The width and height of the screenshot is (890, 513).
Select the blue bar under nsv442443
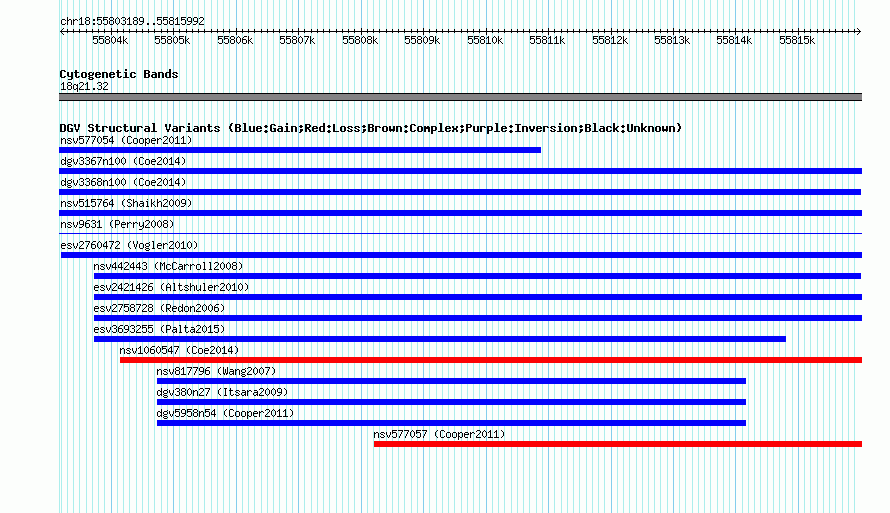click(477, 276)
